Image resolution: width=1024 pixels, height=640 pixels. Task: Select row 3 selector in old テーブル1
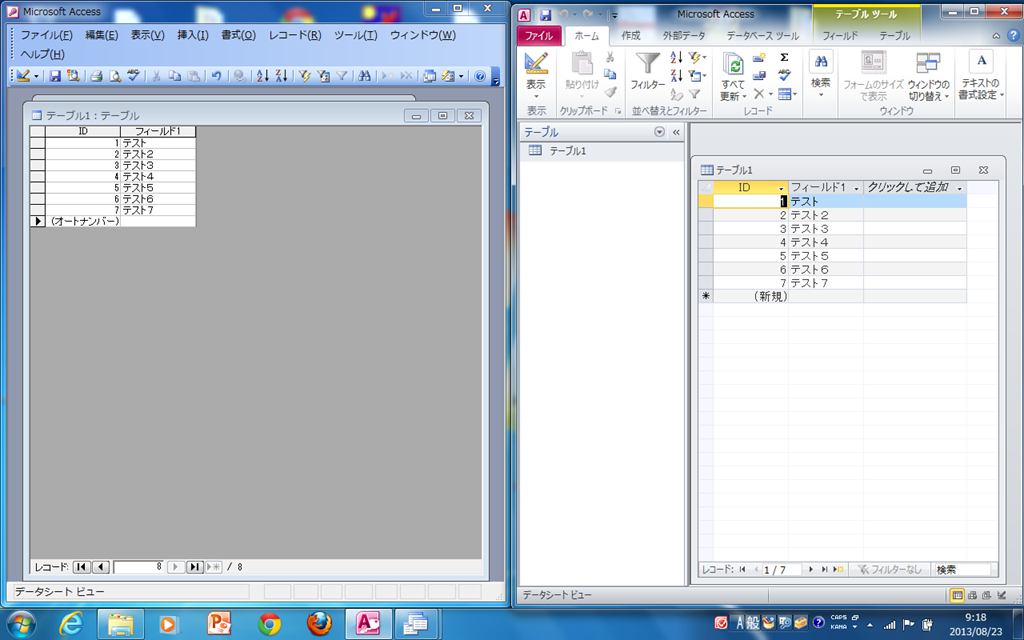coord(37,165)
